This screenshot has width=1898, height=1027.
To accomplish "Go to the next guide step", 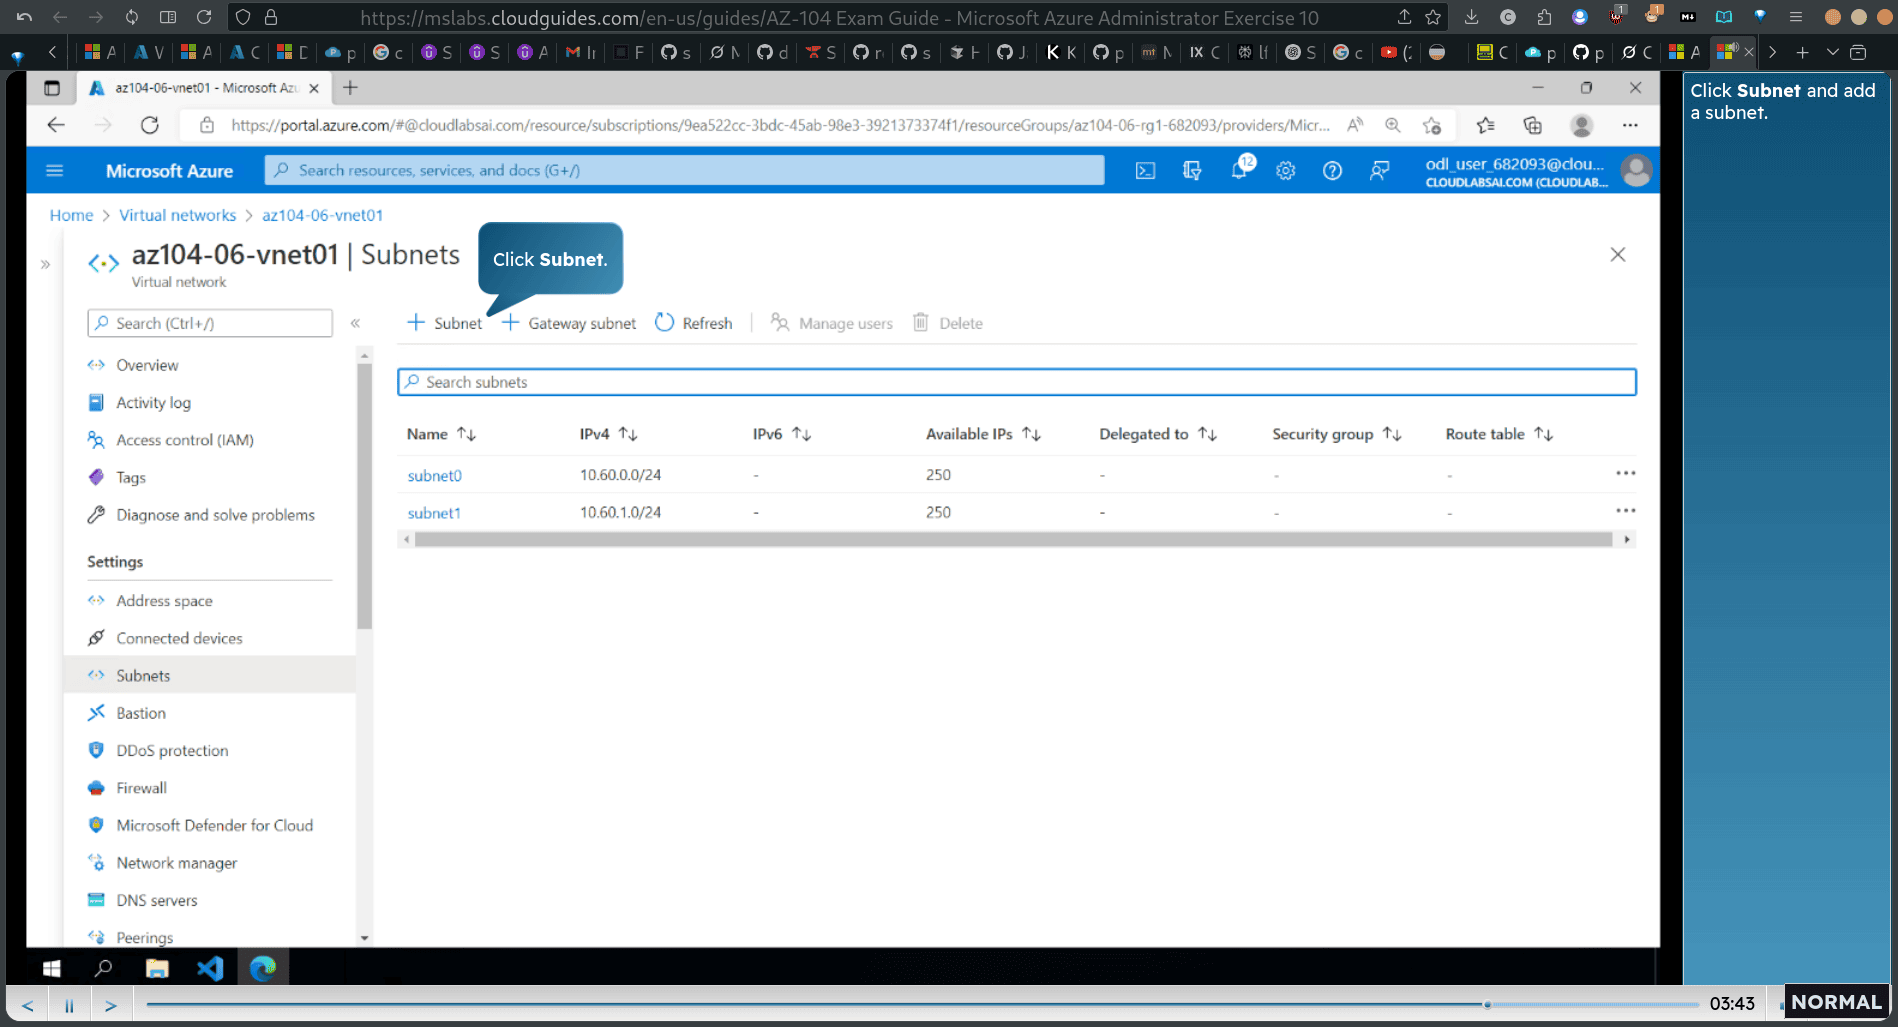I will click(x=111, y=1005).
